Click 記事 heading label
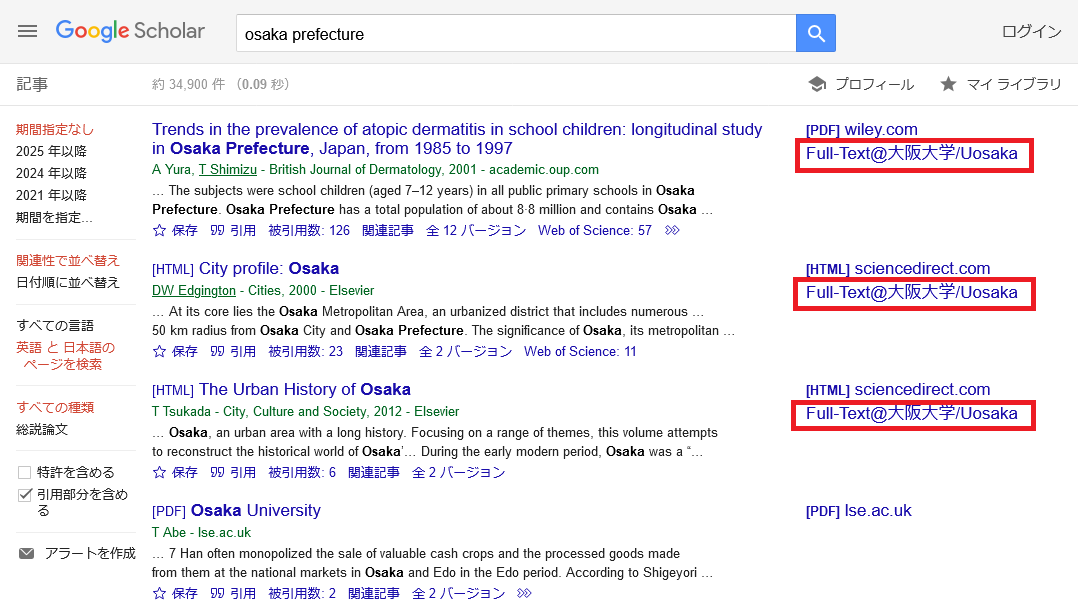This screenshot has width=1078, height=610. pyautogui.click(x=32, y=85)
